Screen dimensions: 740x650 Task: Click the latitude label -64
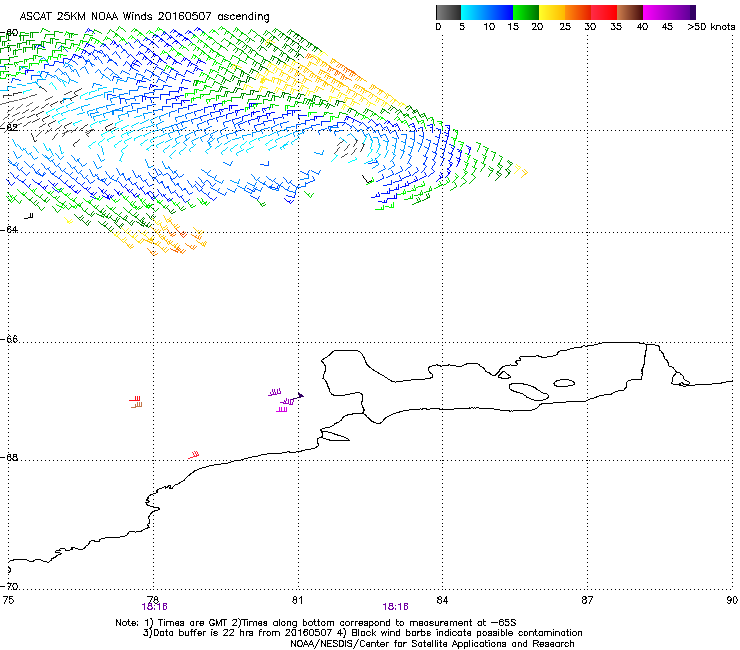point(9,229)
